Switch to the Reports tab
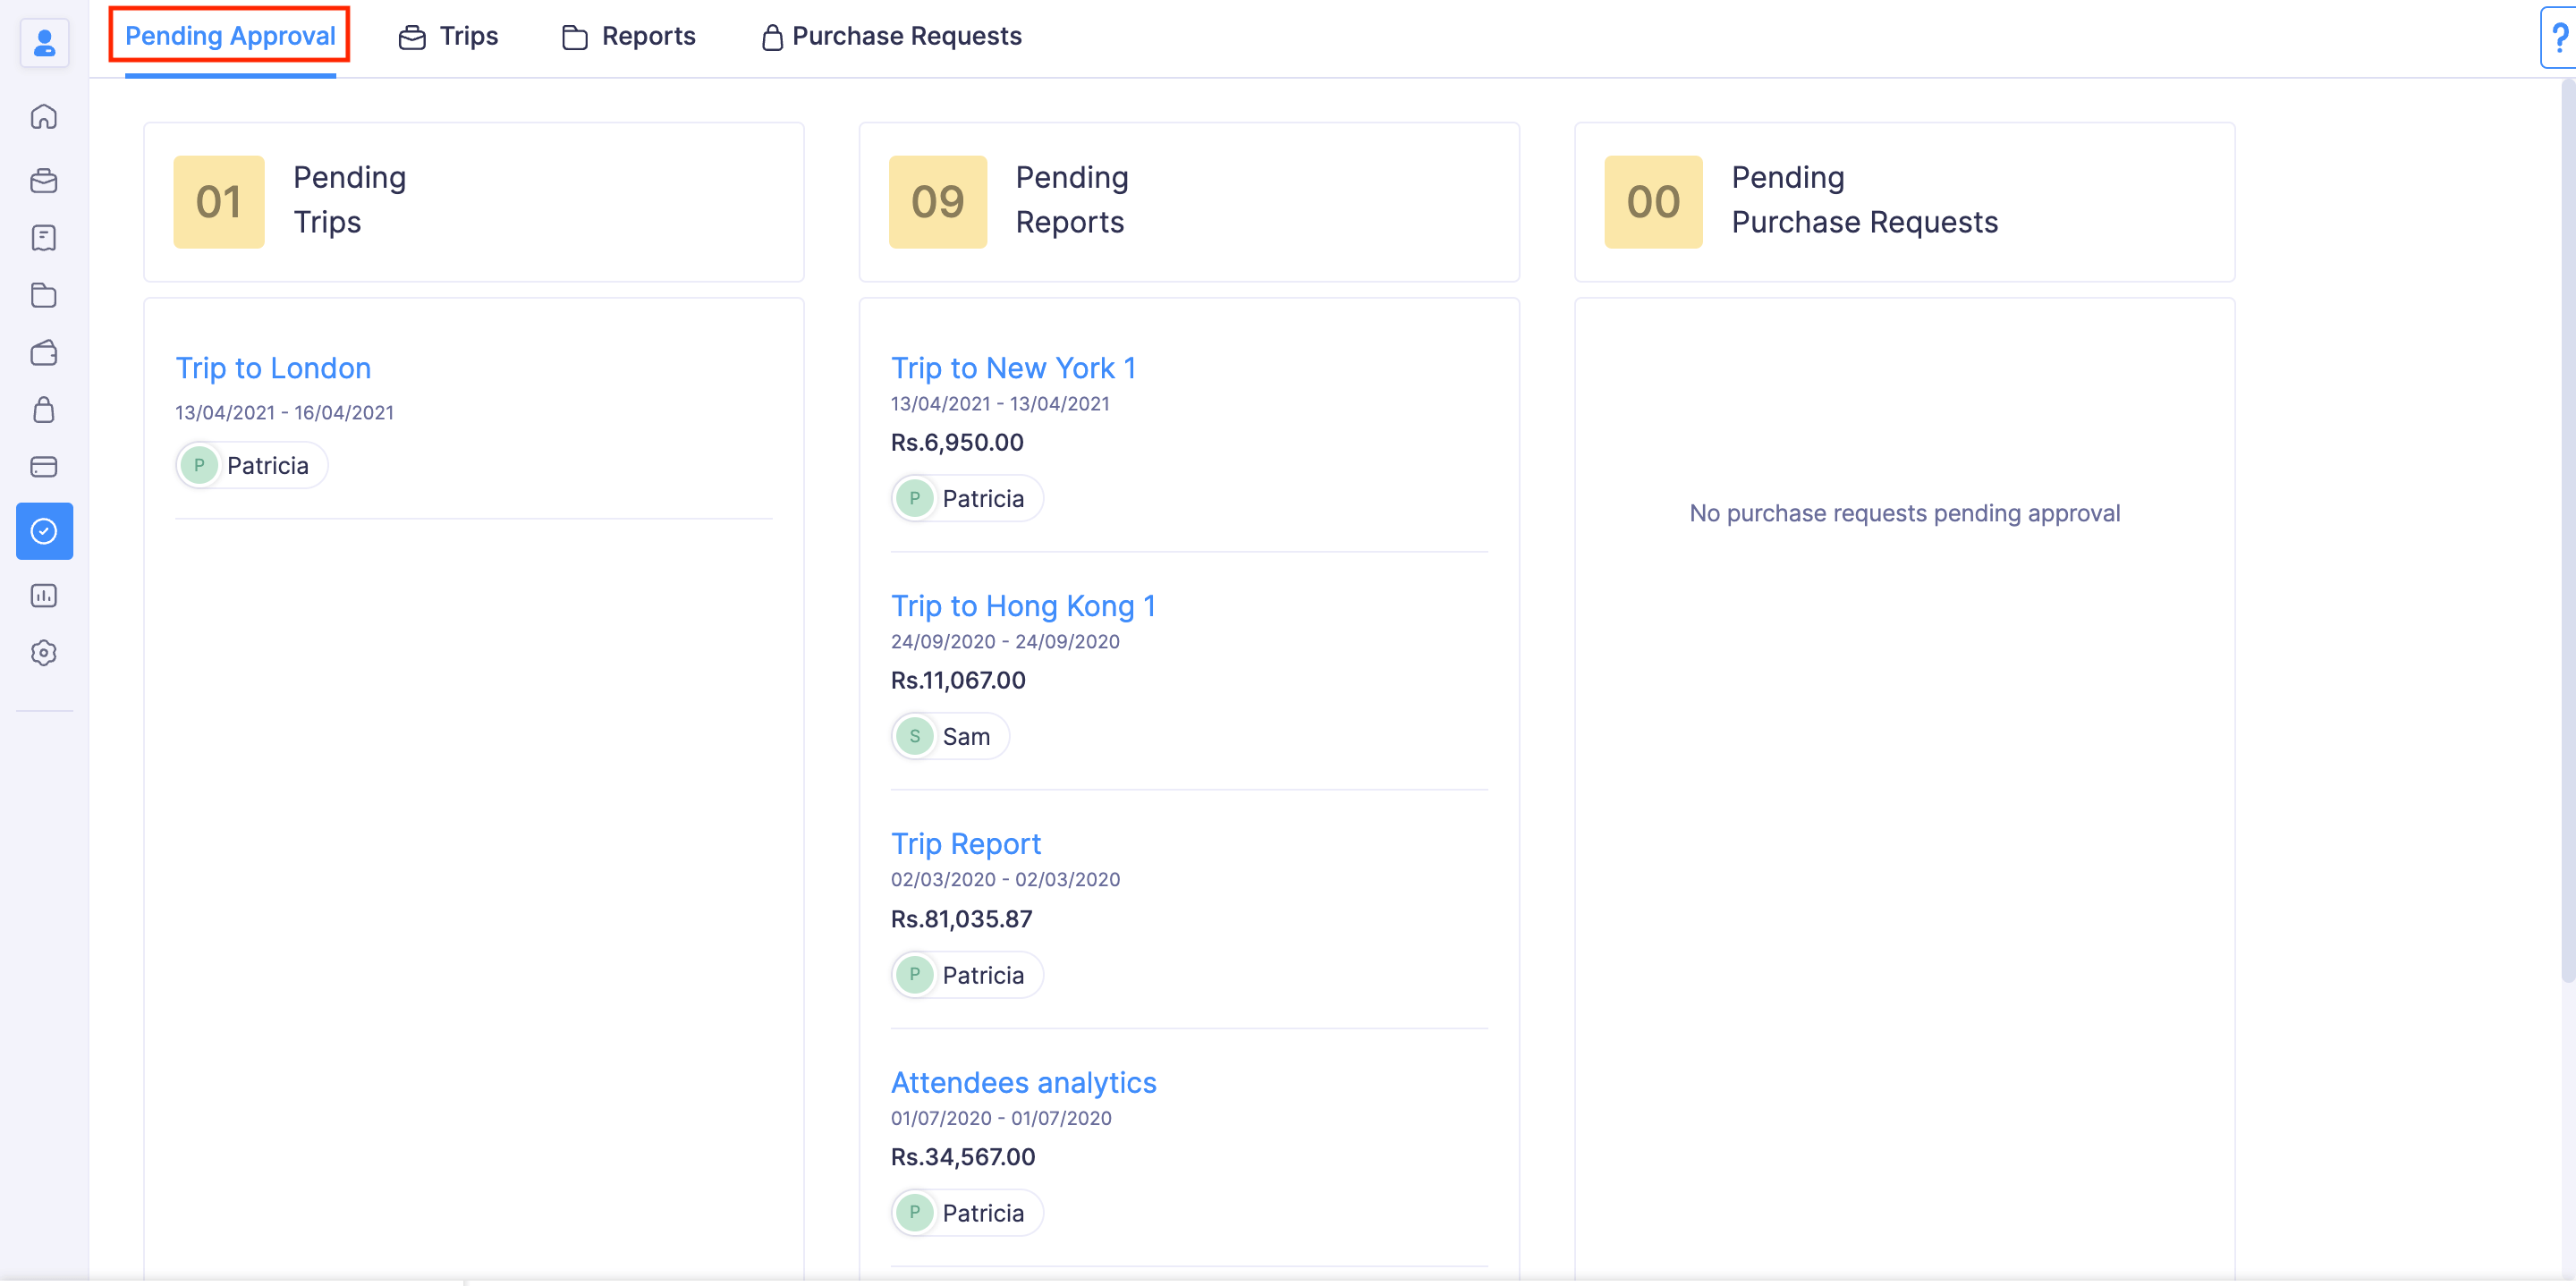This screenshot has height=1286, width=2576. click(629, 37)
